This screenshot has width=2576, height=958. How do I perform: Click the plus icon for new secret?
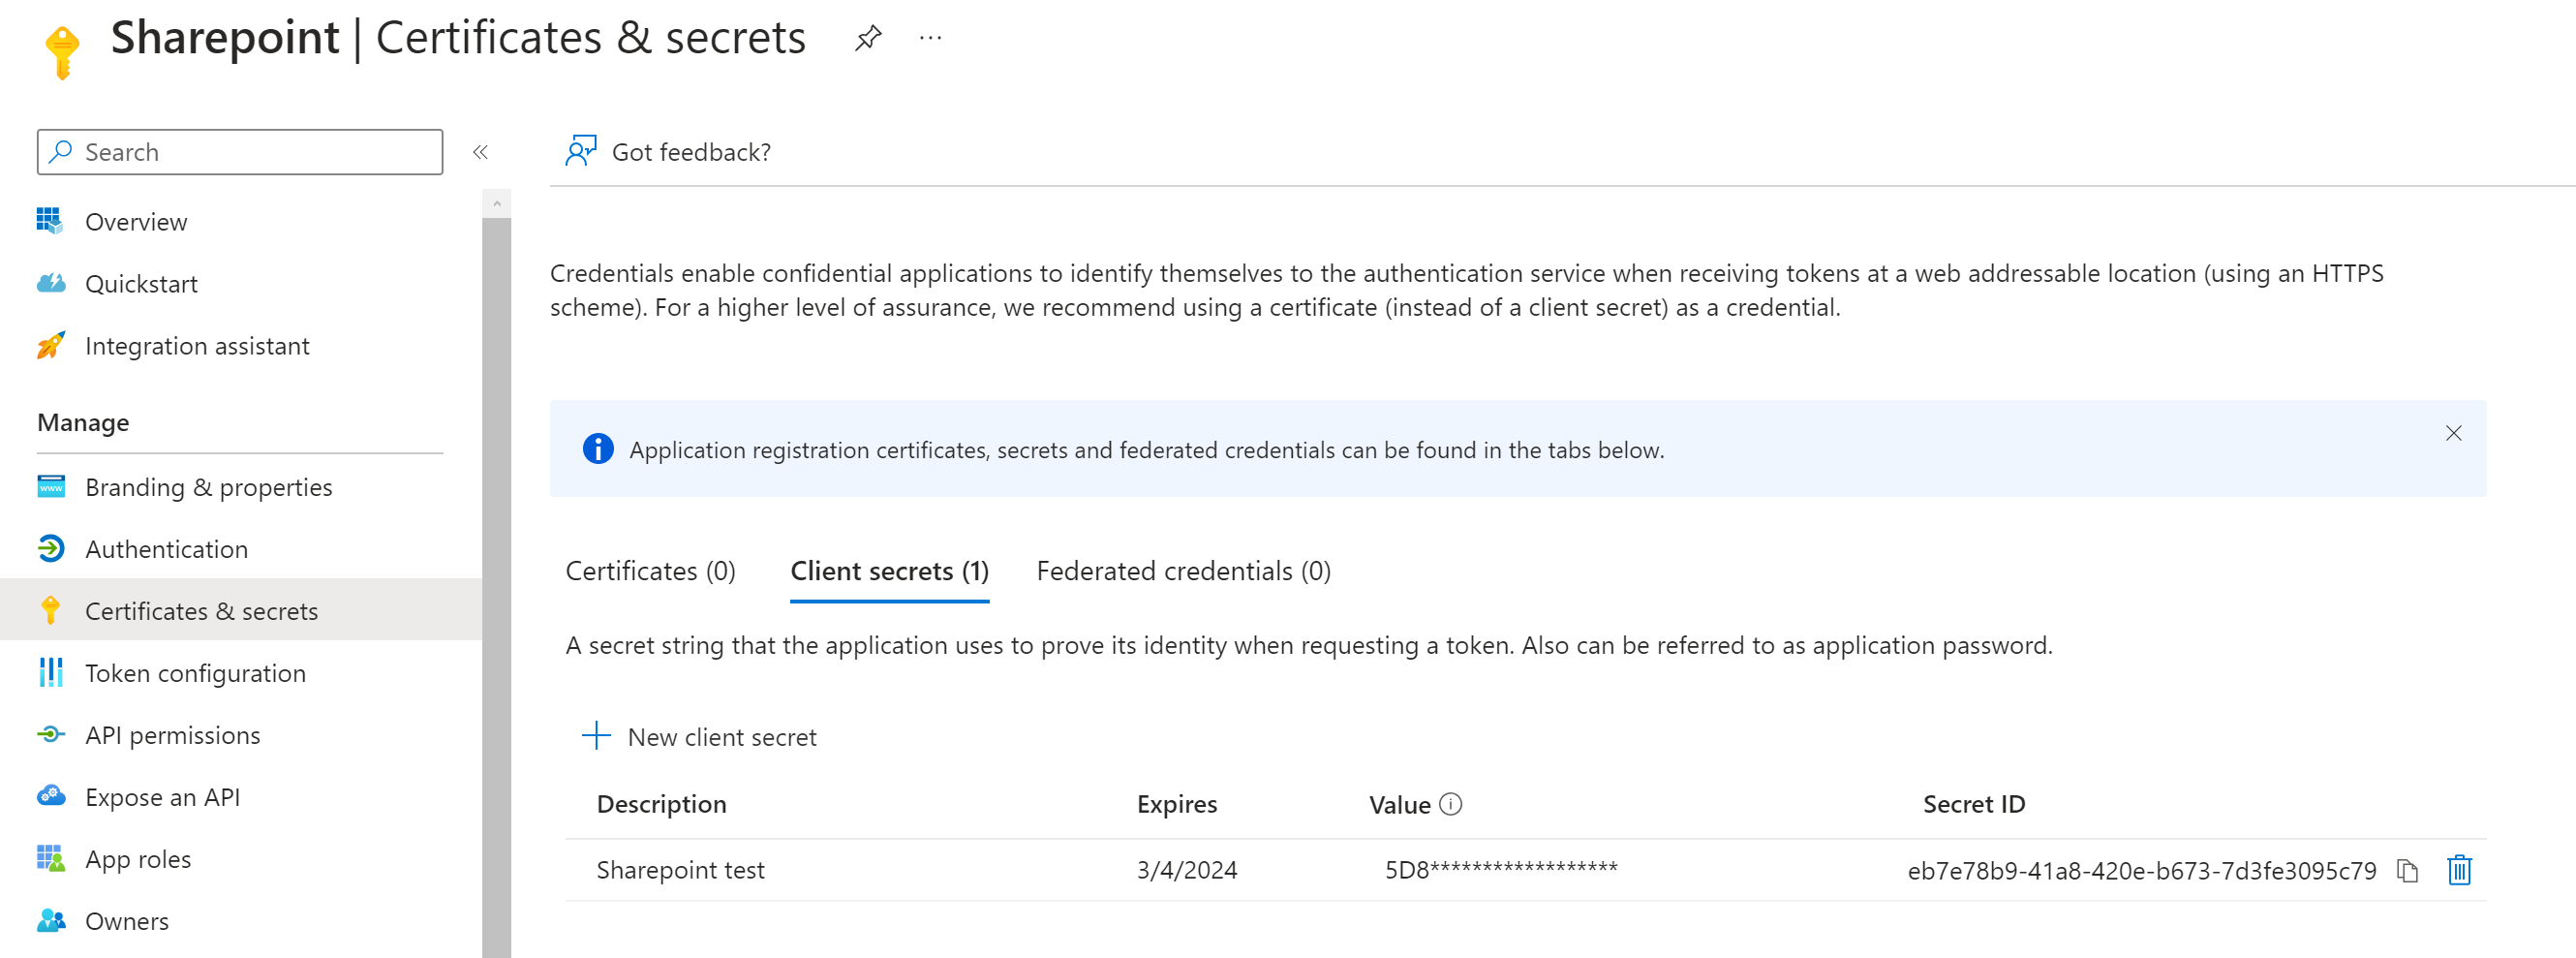(596, 736)
